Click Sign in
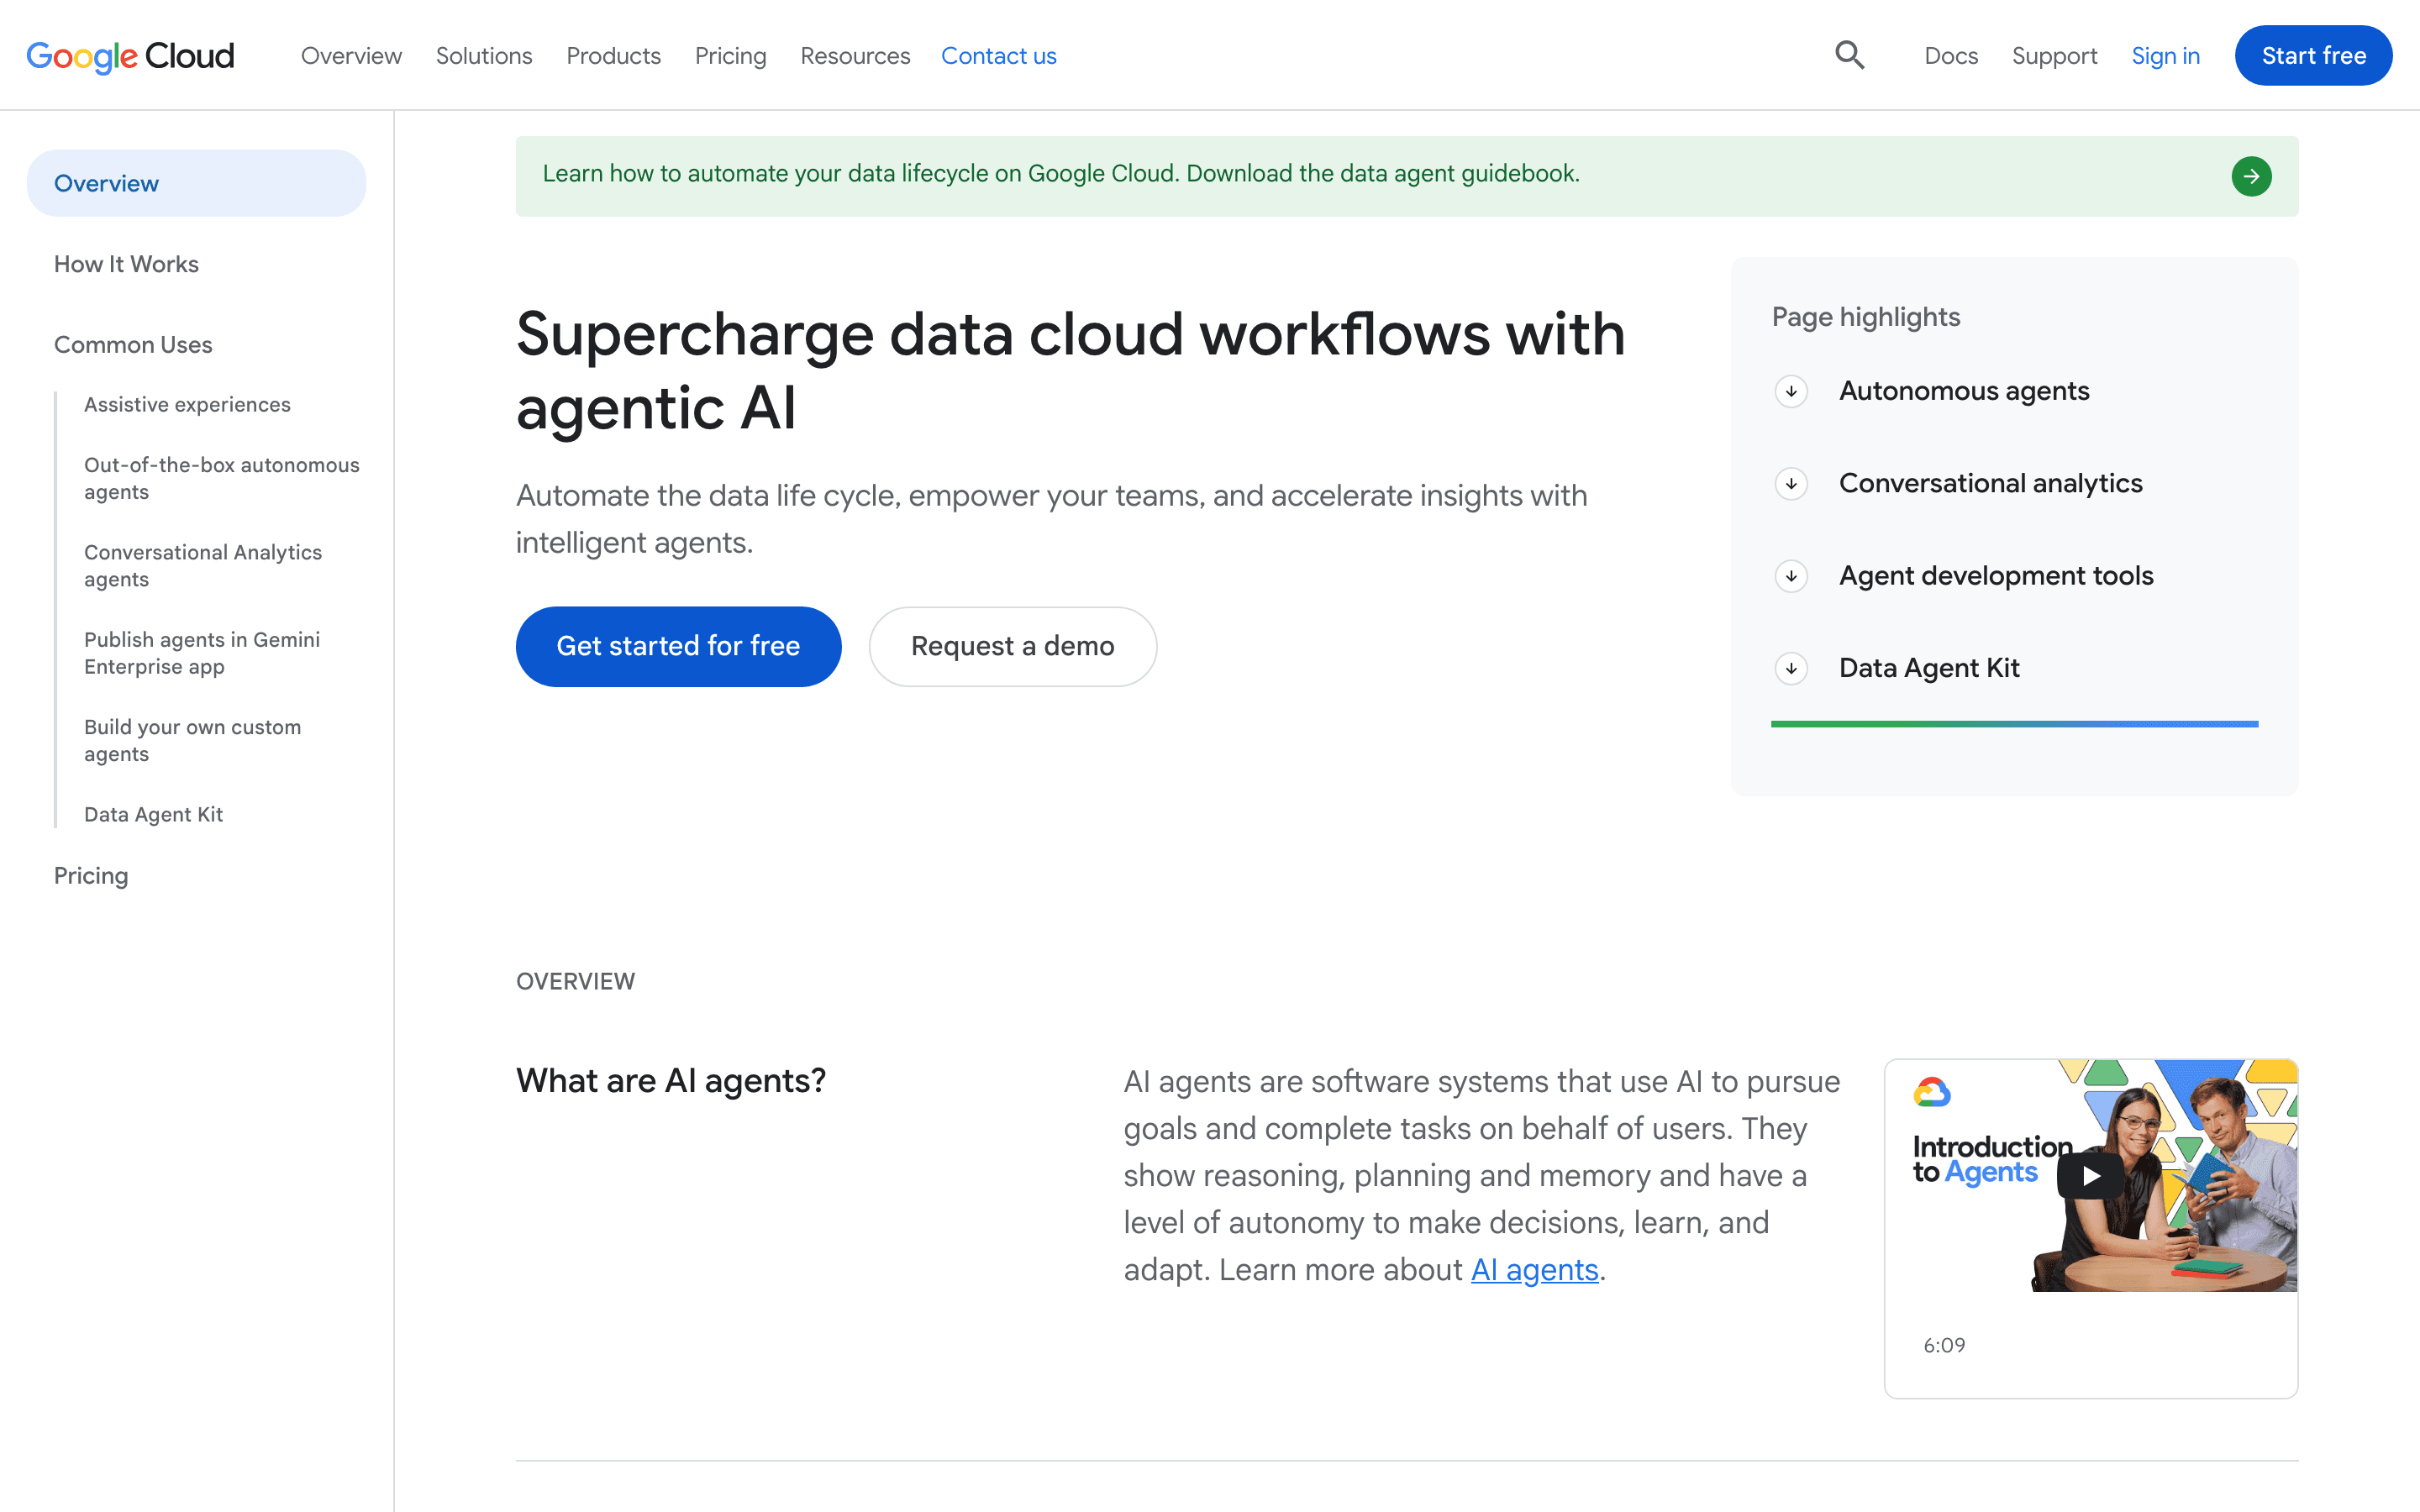This screenshot has width=2420, height=1512. 2165,56
